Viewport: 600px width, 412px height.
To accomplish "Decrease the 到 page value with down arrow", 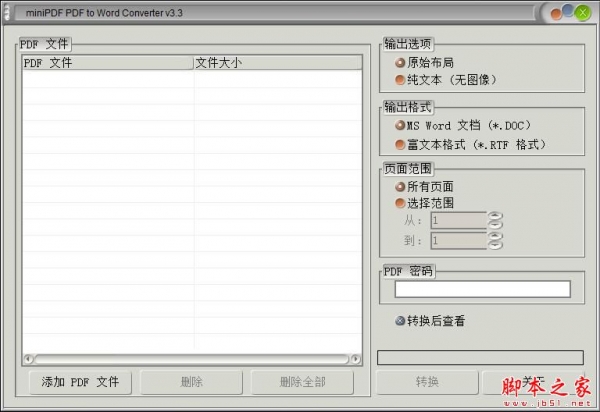I will coord(495,245).
